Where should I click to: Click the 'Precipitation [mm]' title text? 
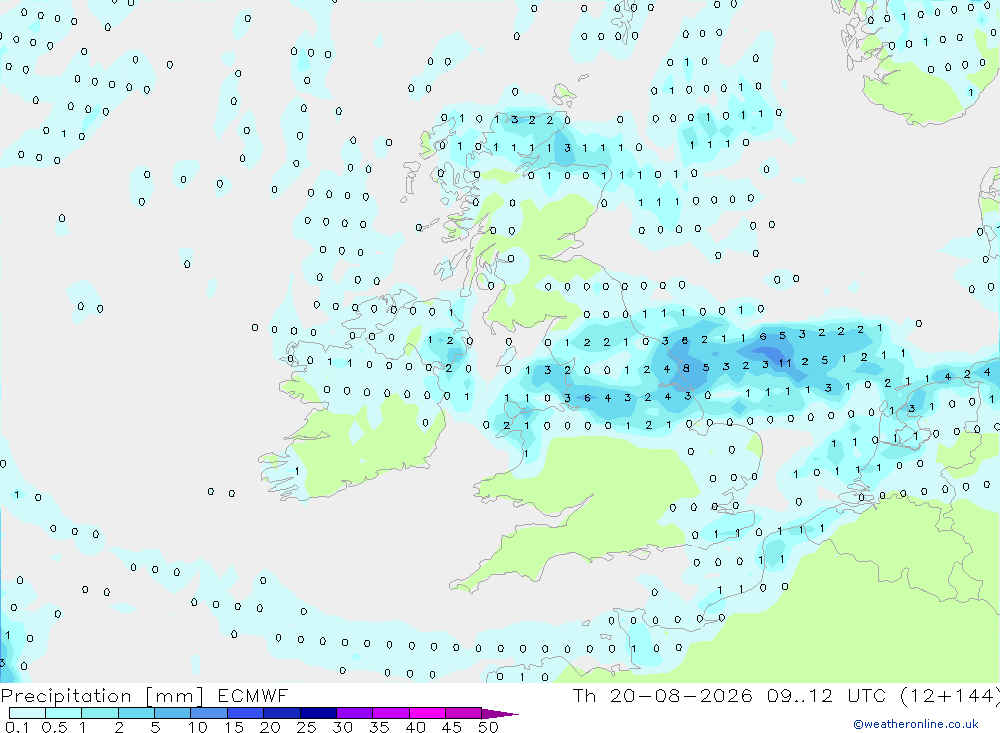pyautogui.click(x=102, y=696)
